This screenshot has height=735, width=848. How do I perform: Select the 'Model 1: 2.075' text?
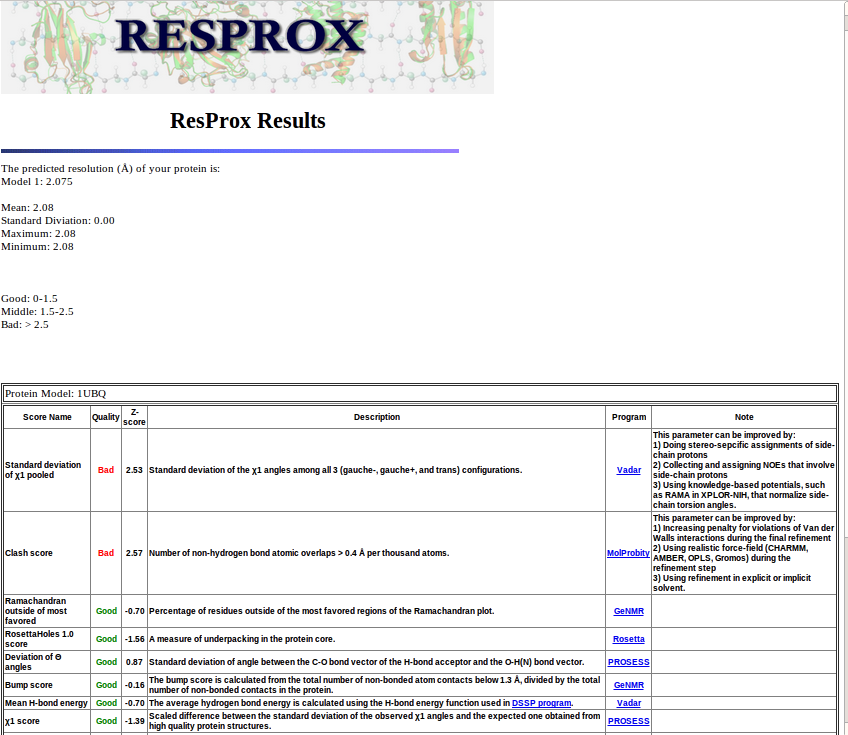point(37,182)
